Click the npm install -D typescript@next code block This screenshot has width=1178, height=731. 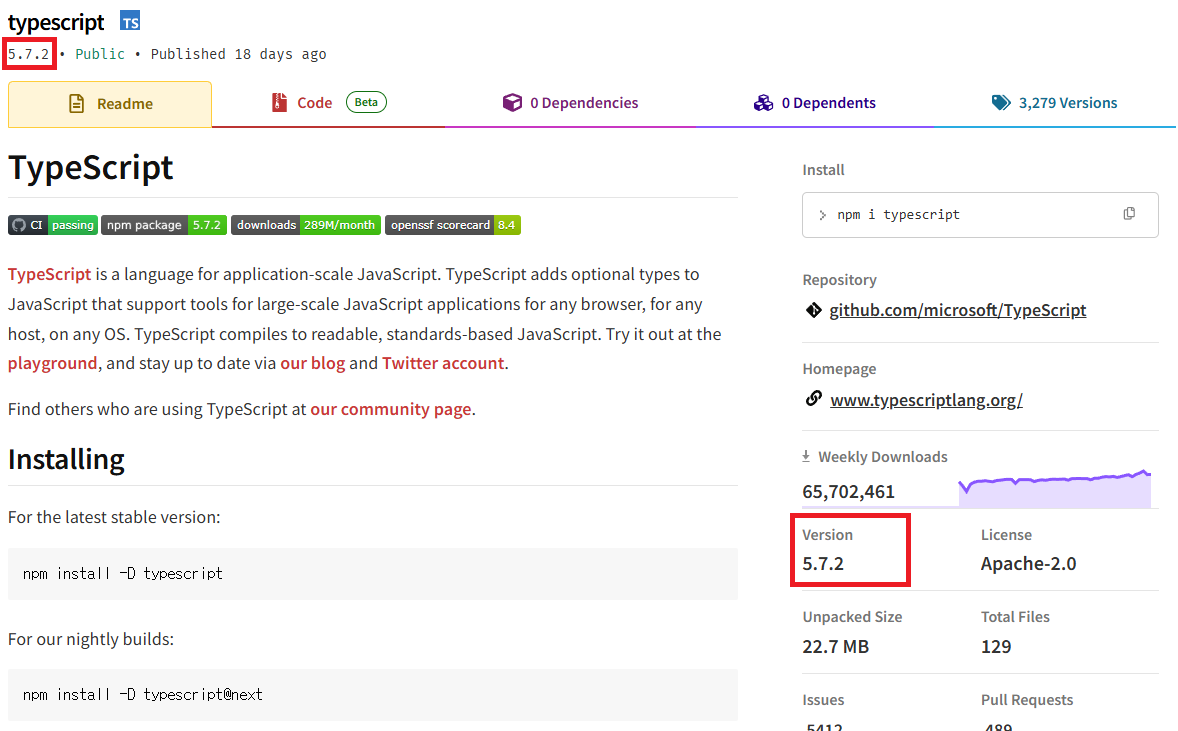click(373, 695)
